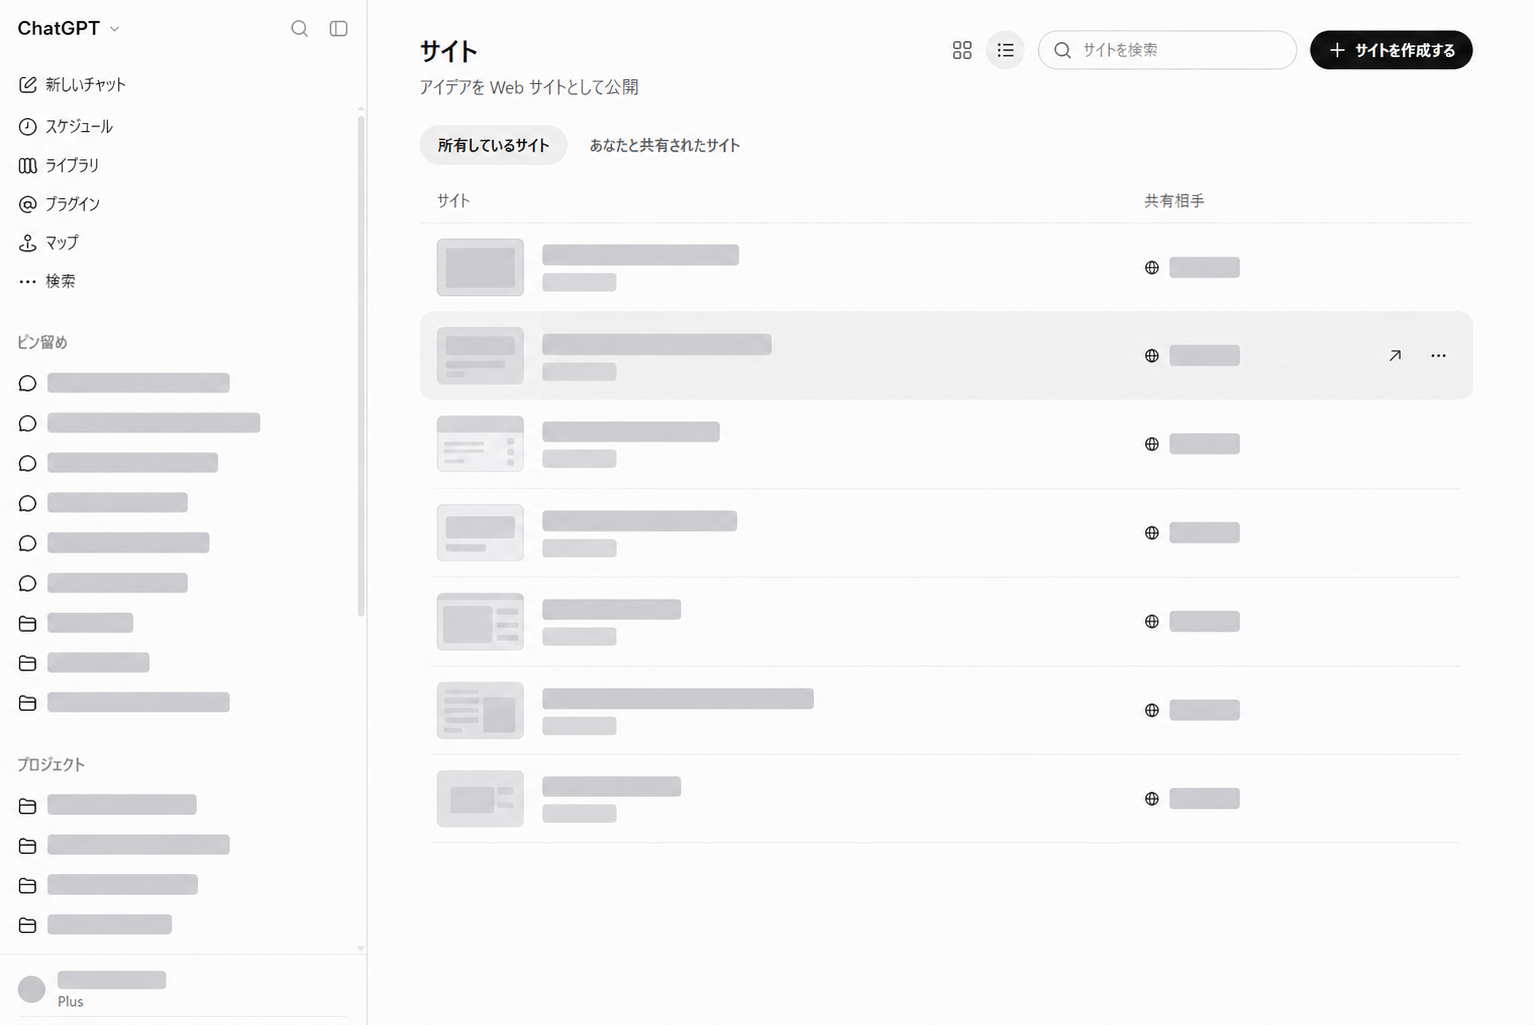The height and width of the screenshot is (1025, 1535).
Task: Click the third site's thumbnail
Action: [x=480, y=444]
